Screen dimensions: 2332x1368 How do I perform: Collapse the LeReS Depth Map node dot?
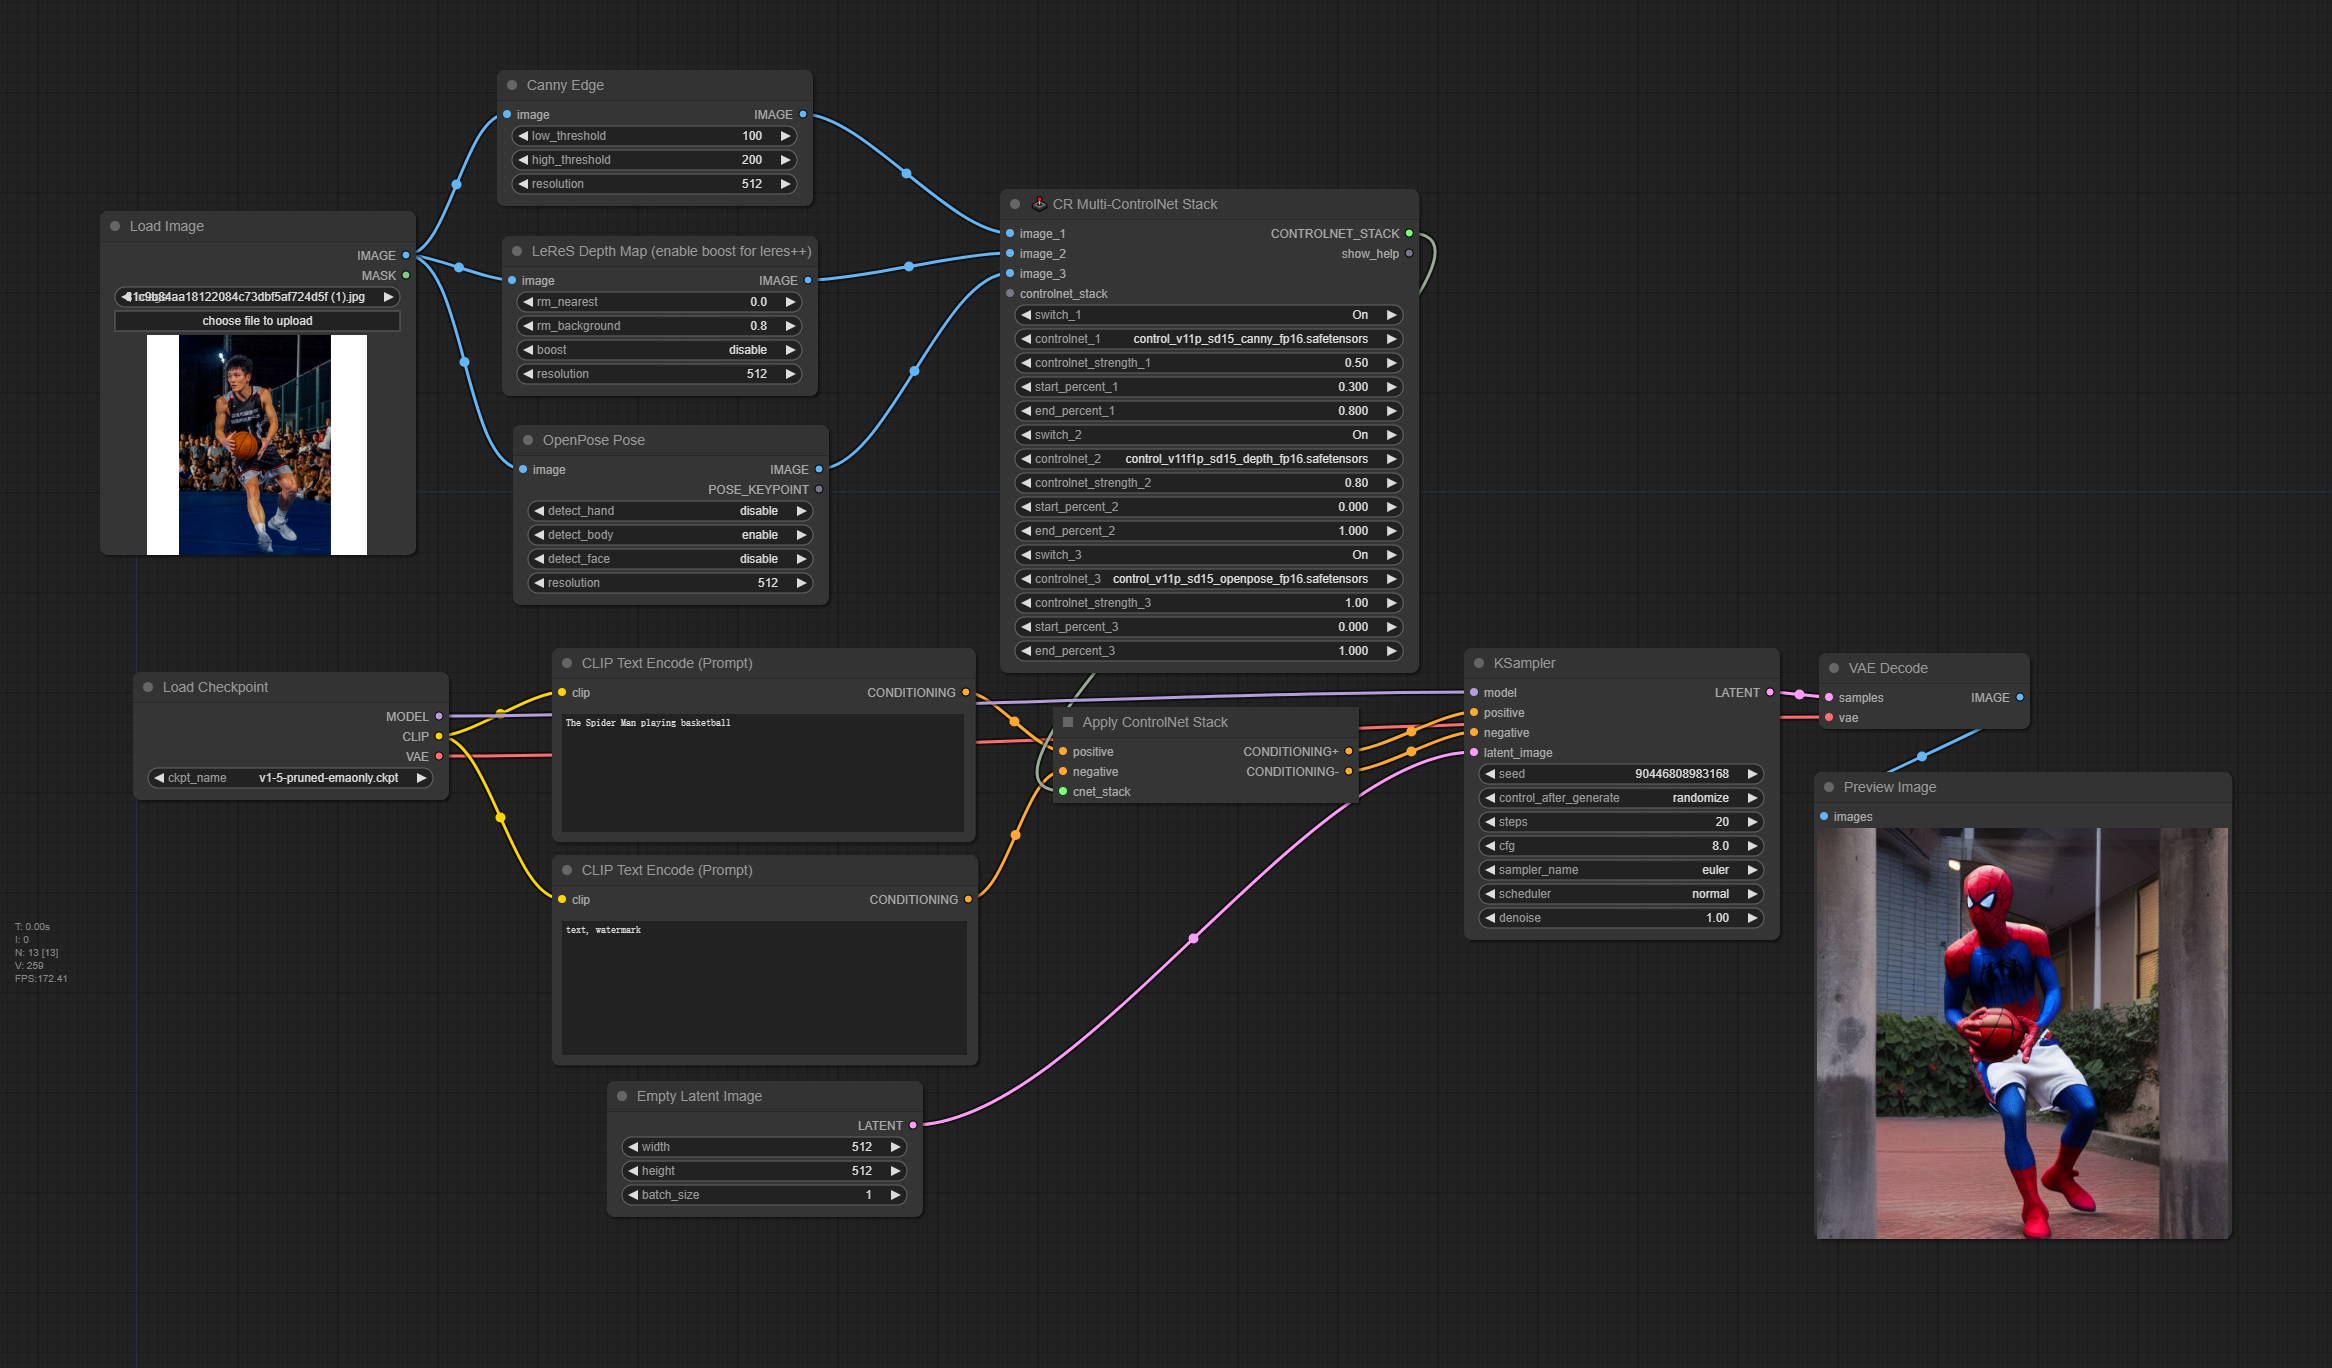click(517, 251)
